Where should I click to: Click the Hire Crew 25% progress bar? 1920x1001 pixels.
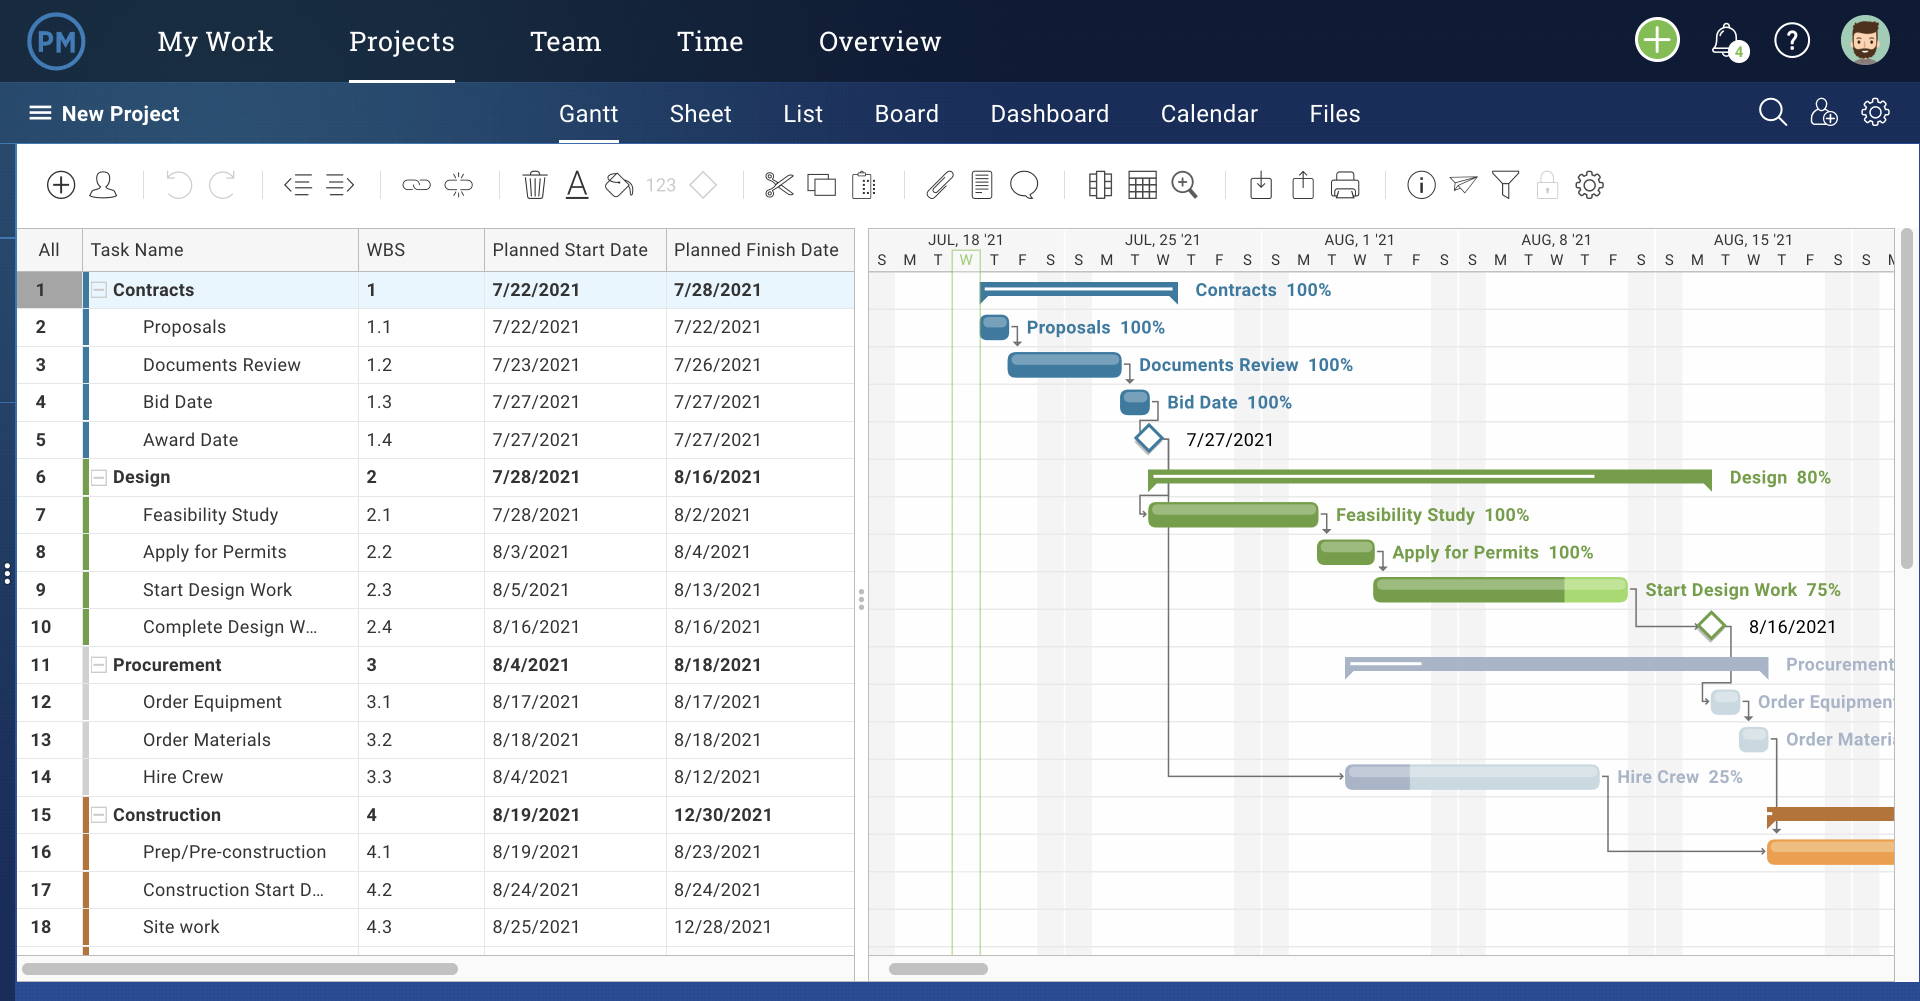click(1472, 777)
